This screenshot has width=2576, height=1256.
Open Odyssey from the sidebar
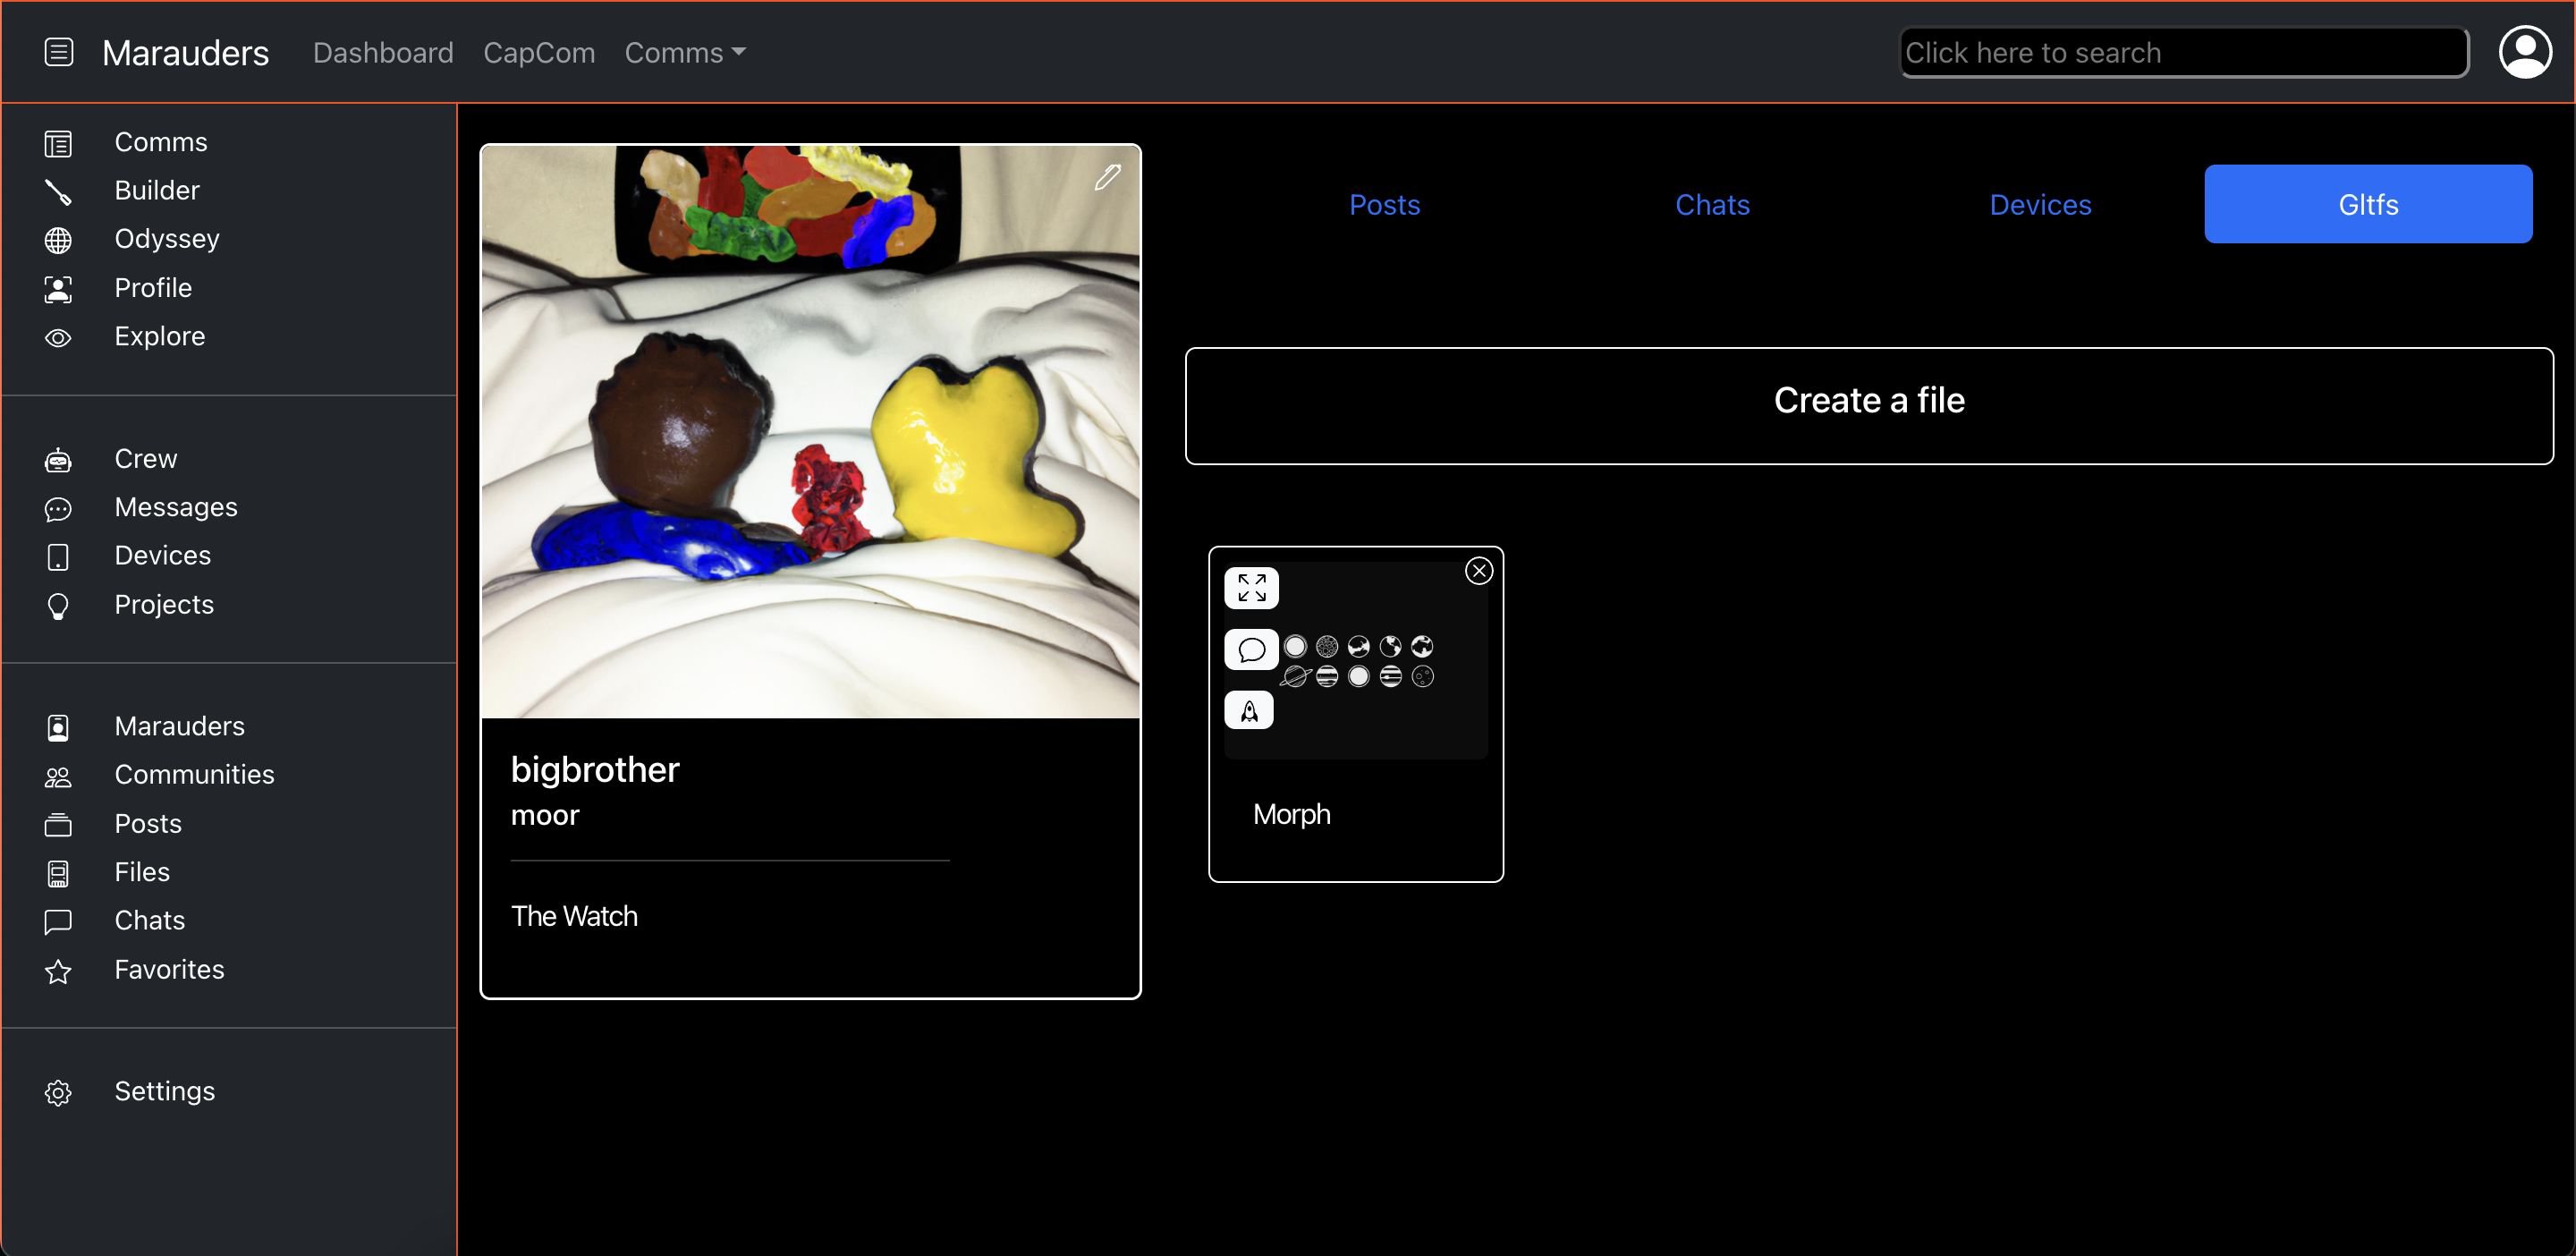click(166, 239)
